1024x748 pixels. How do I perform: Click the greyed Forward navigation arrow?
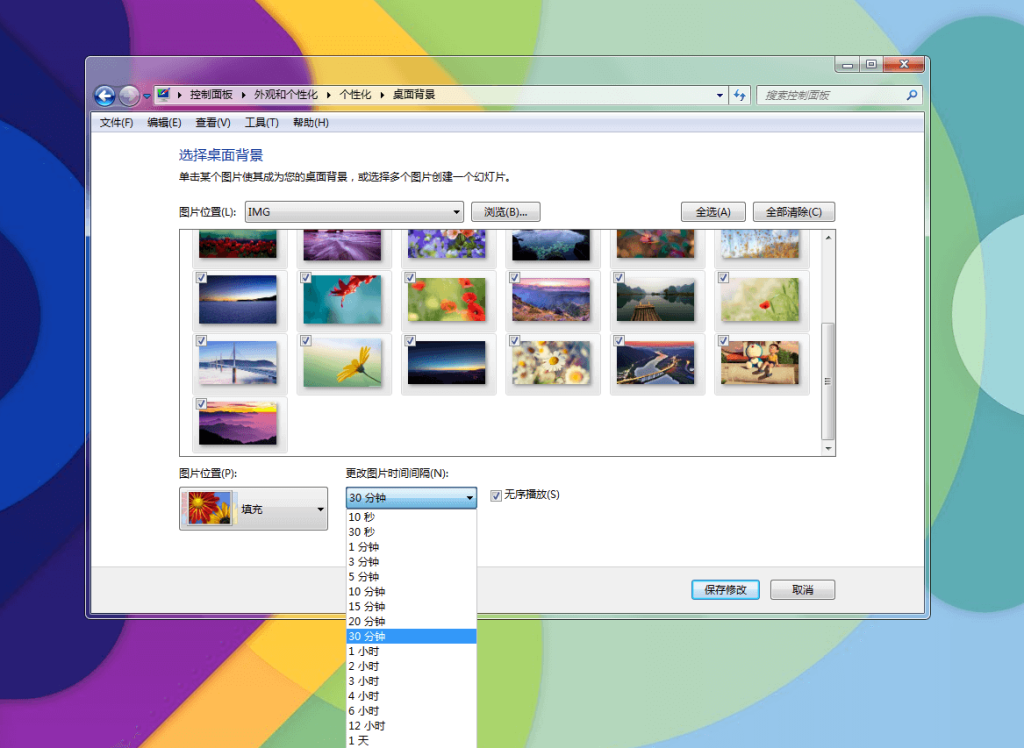[x=129, y=96]
